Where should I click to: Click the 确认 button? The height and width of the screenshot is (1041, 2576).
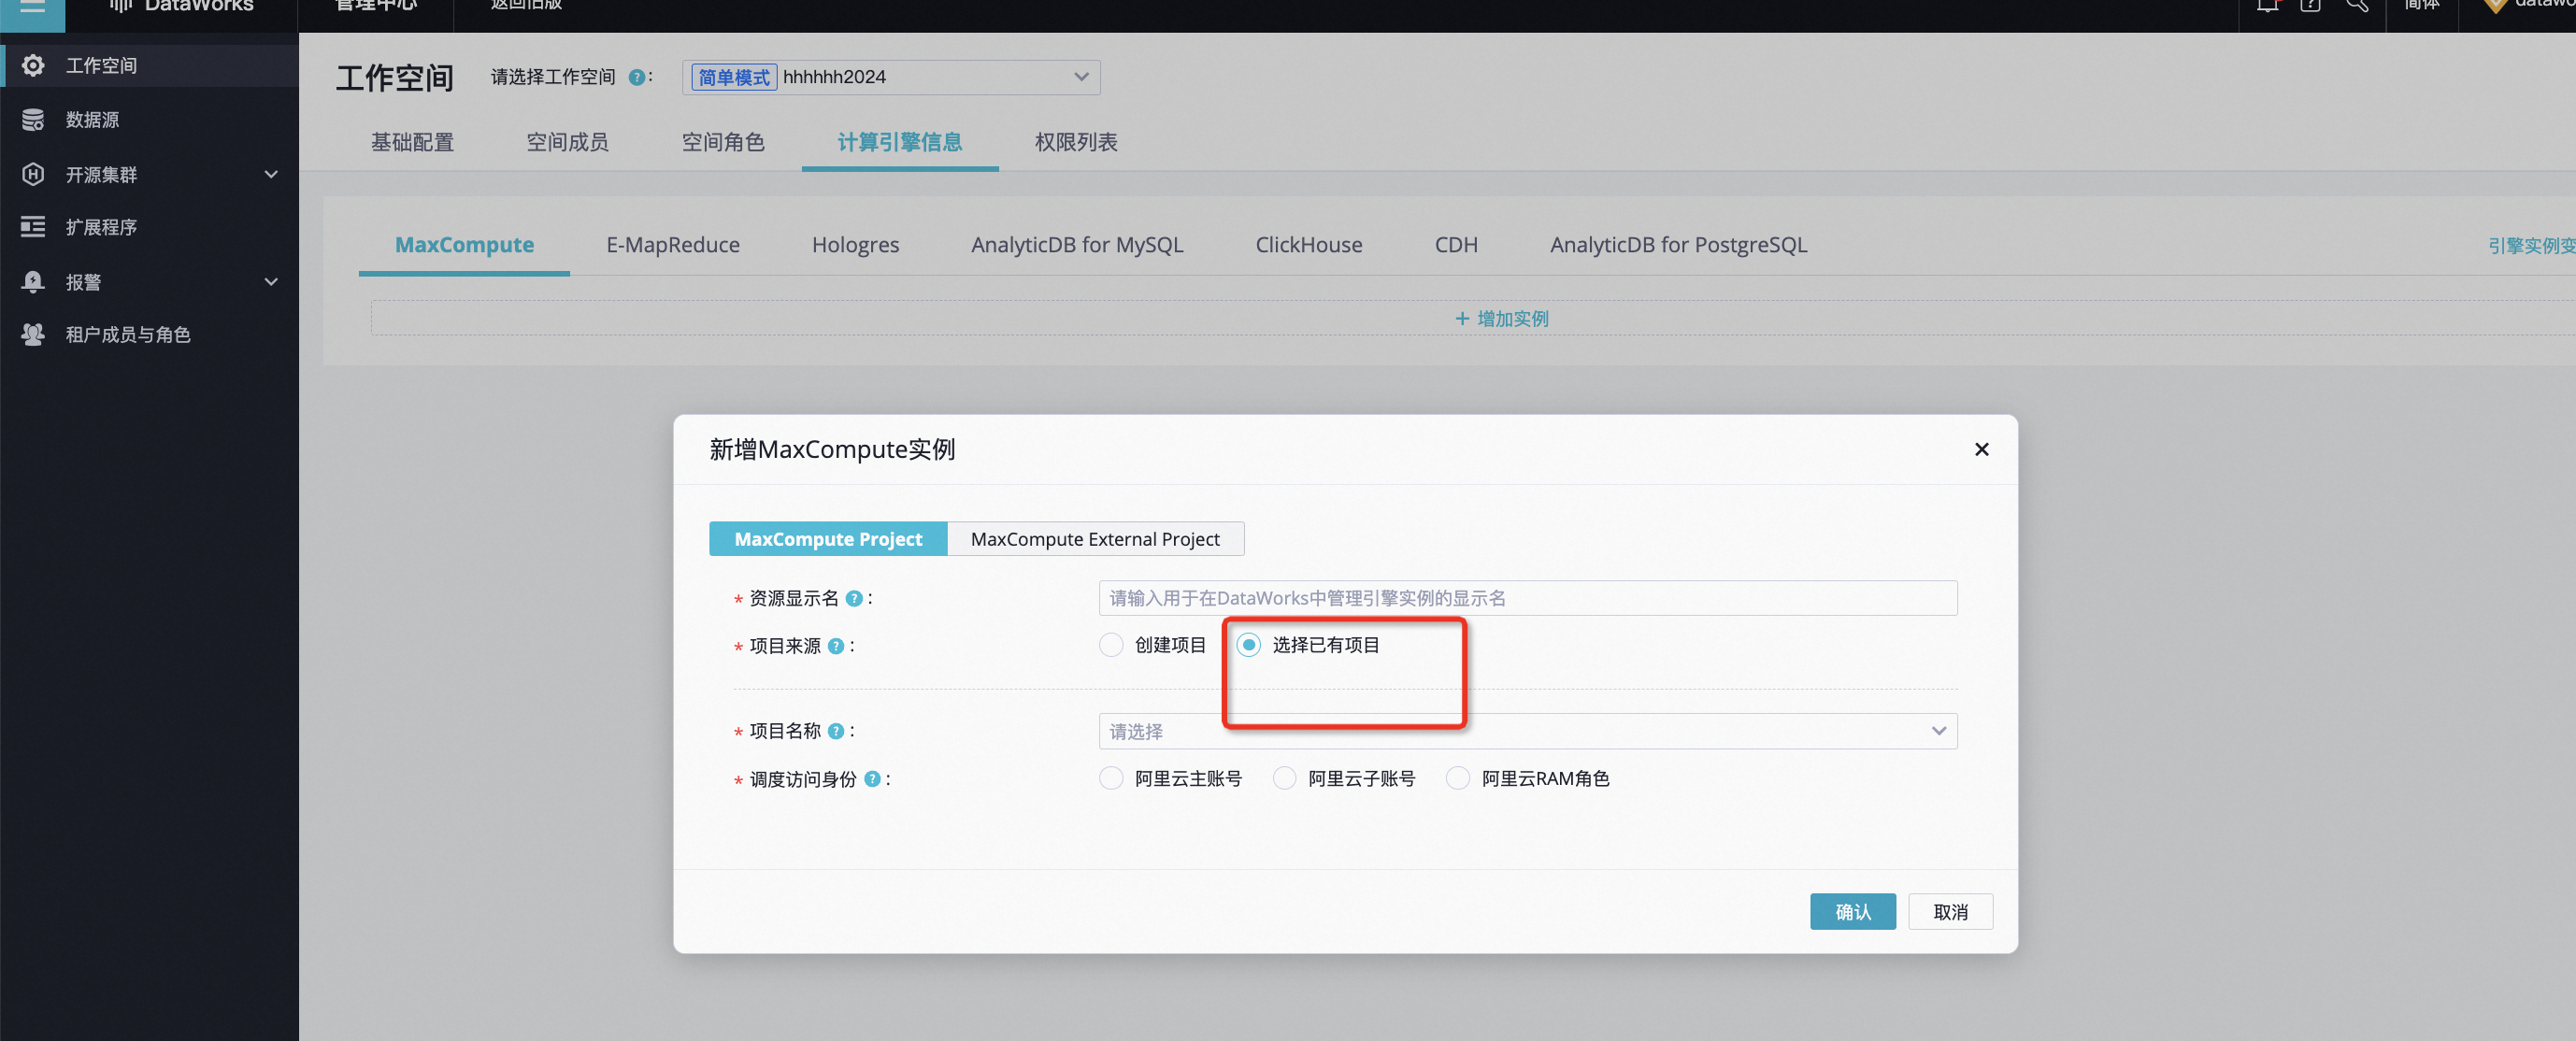click(x=1852, y=912)
